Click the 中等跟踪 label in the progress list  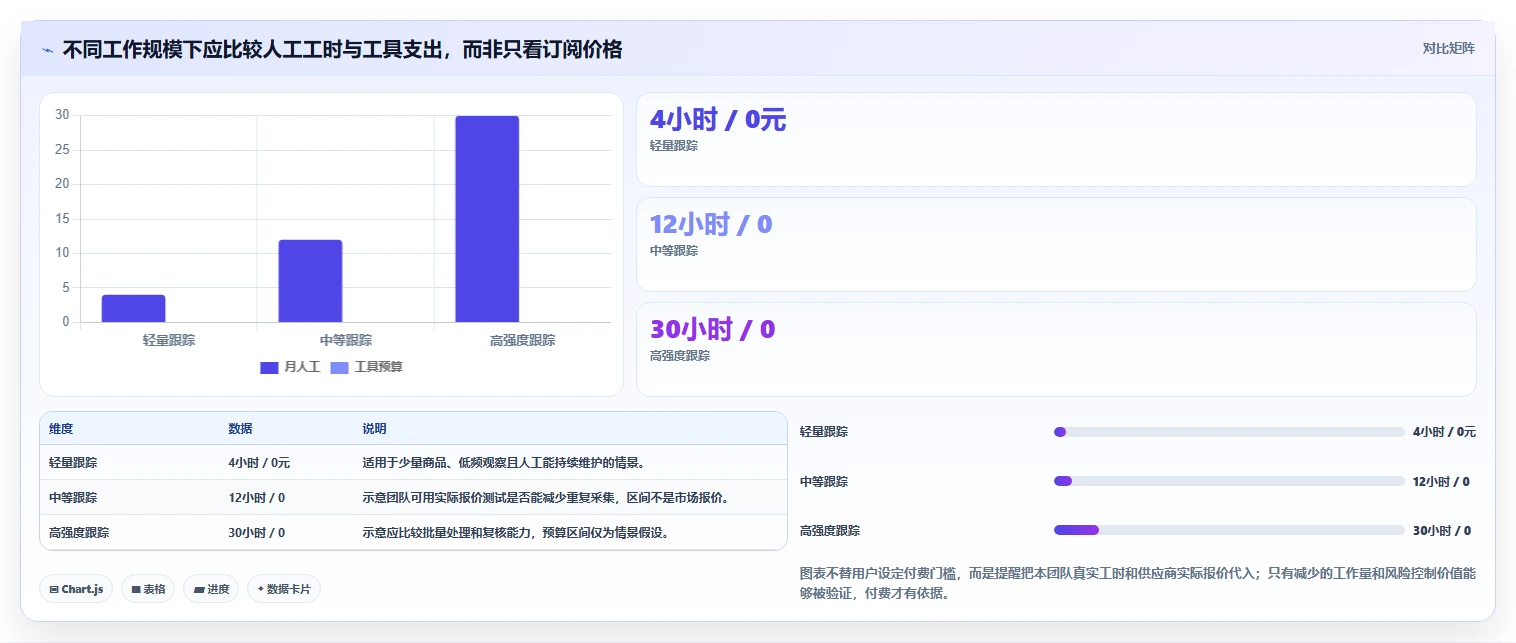click(824, 481)
